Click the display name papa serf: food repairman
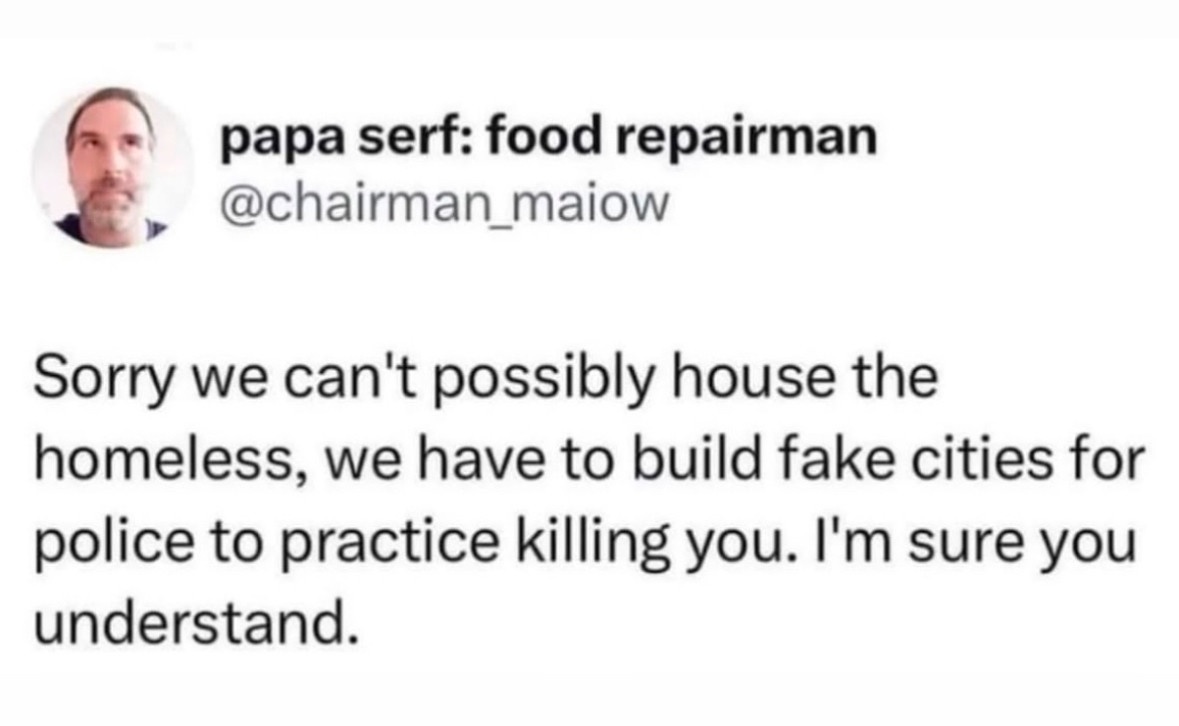 [548, 140]
